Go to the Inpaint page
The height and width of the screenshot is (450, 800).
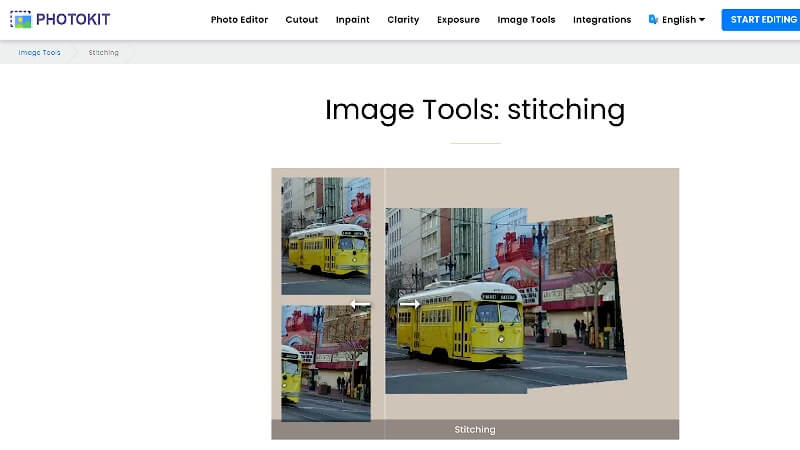pos(353,19)
